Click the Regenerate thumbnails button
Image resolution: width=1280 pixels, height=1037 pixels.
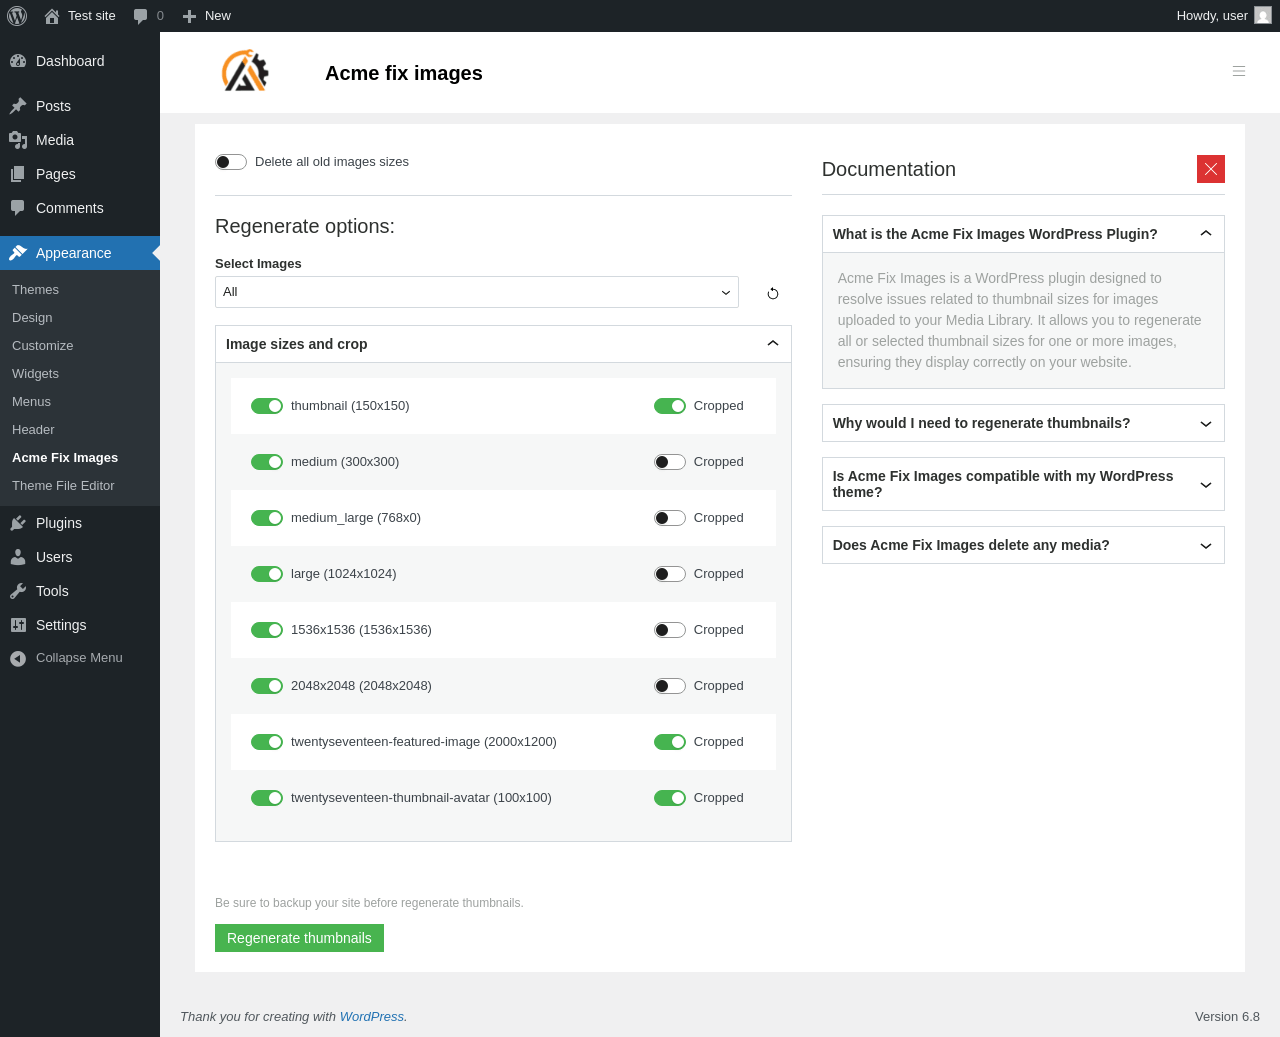pos(299,938)
